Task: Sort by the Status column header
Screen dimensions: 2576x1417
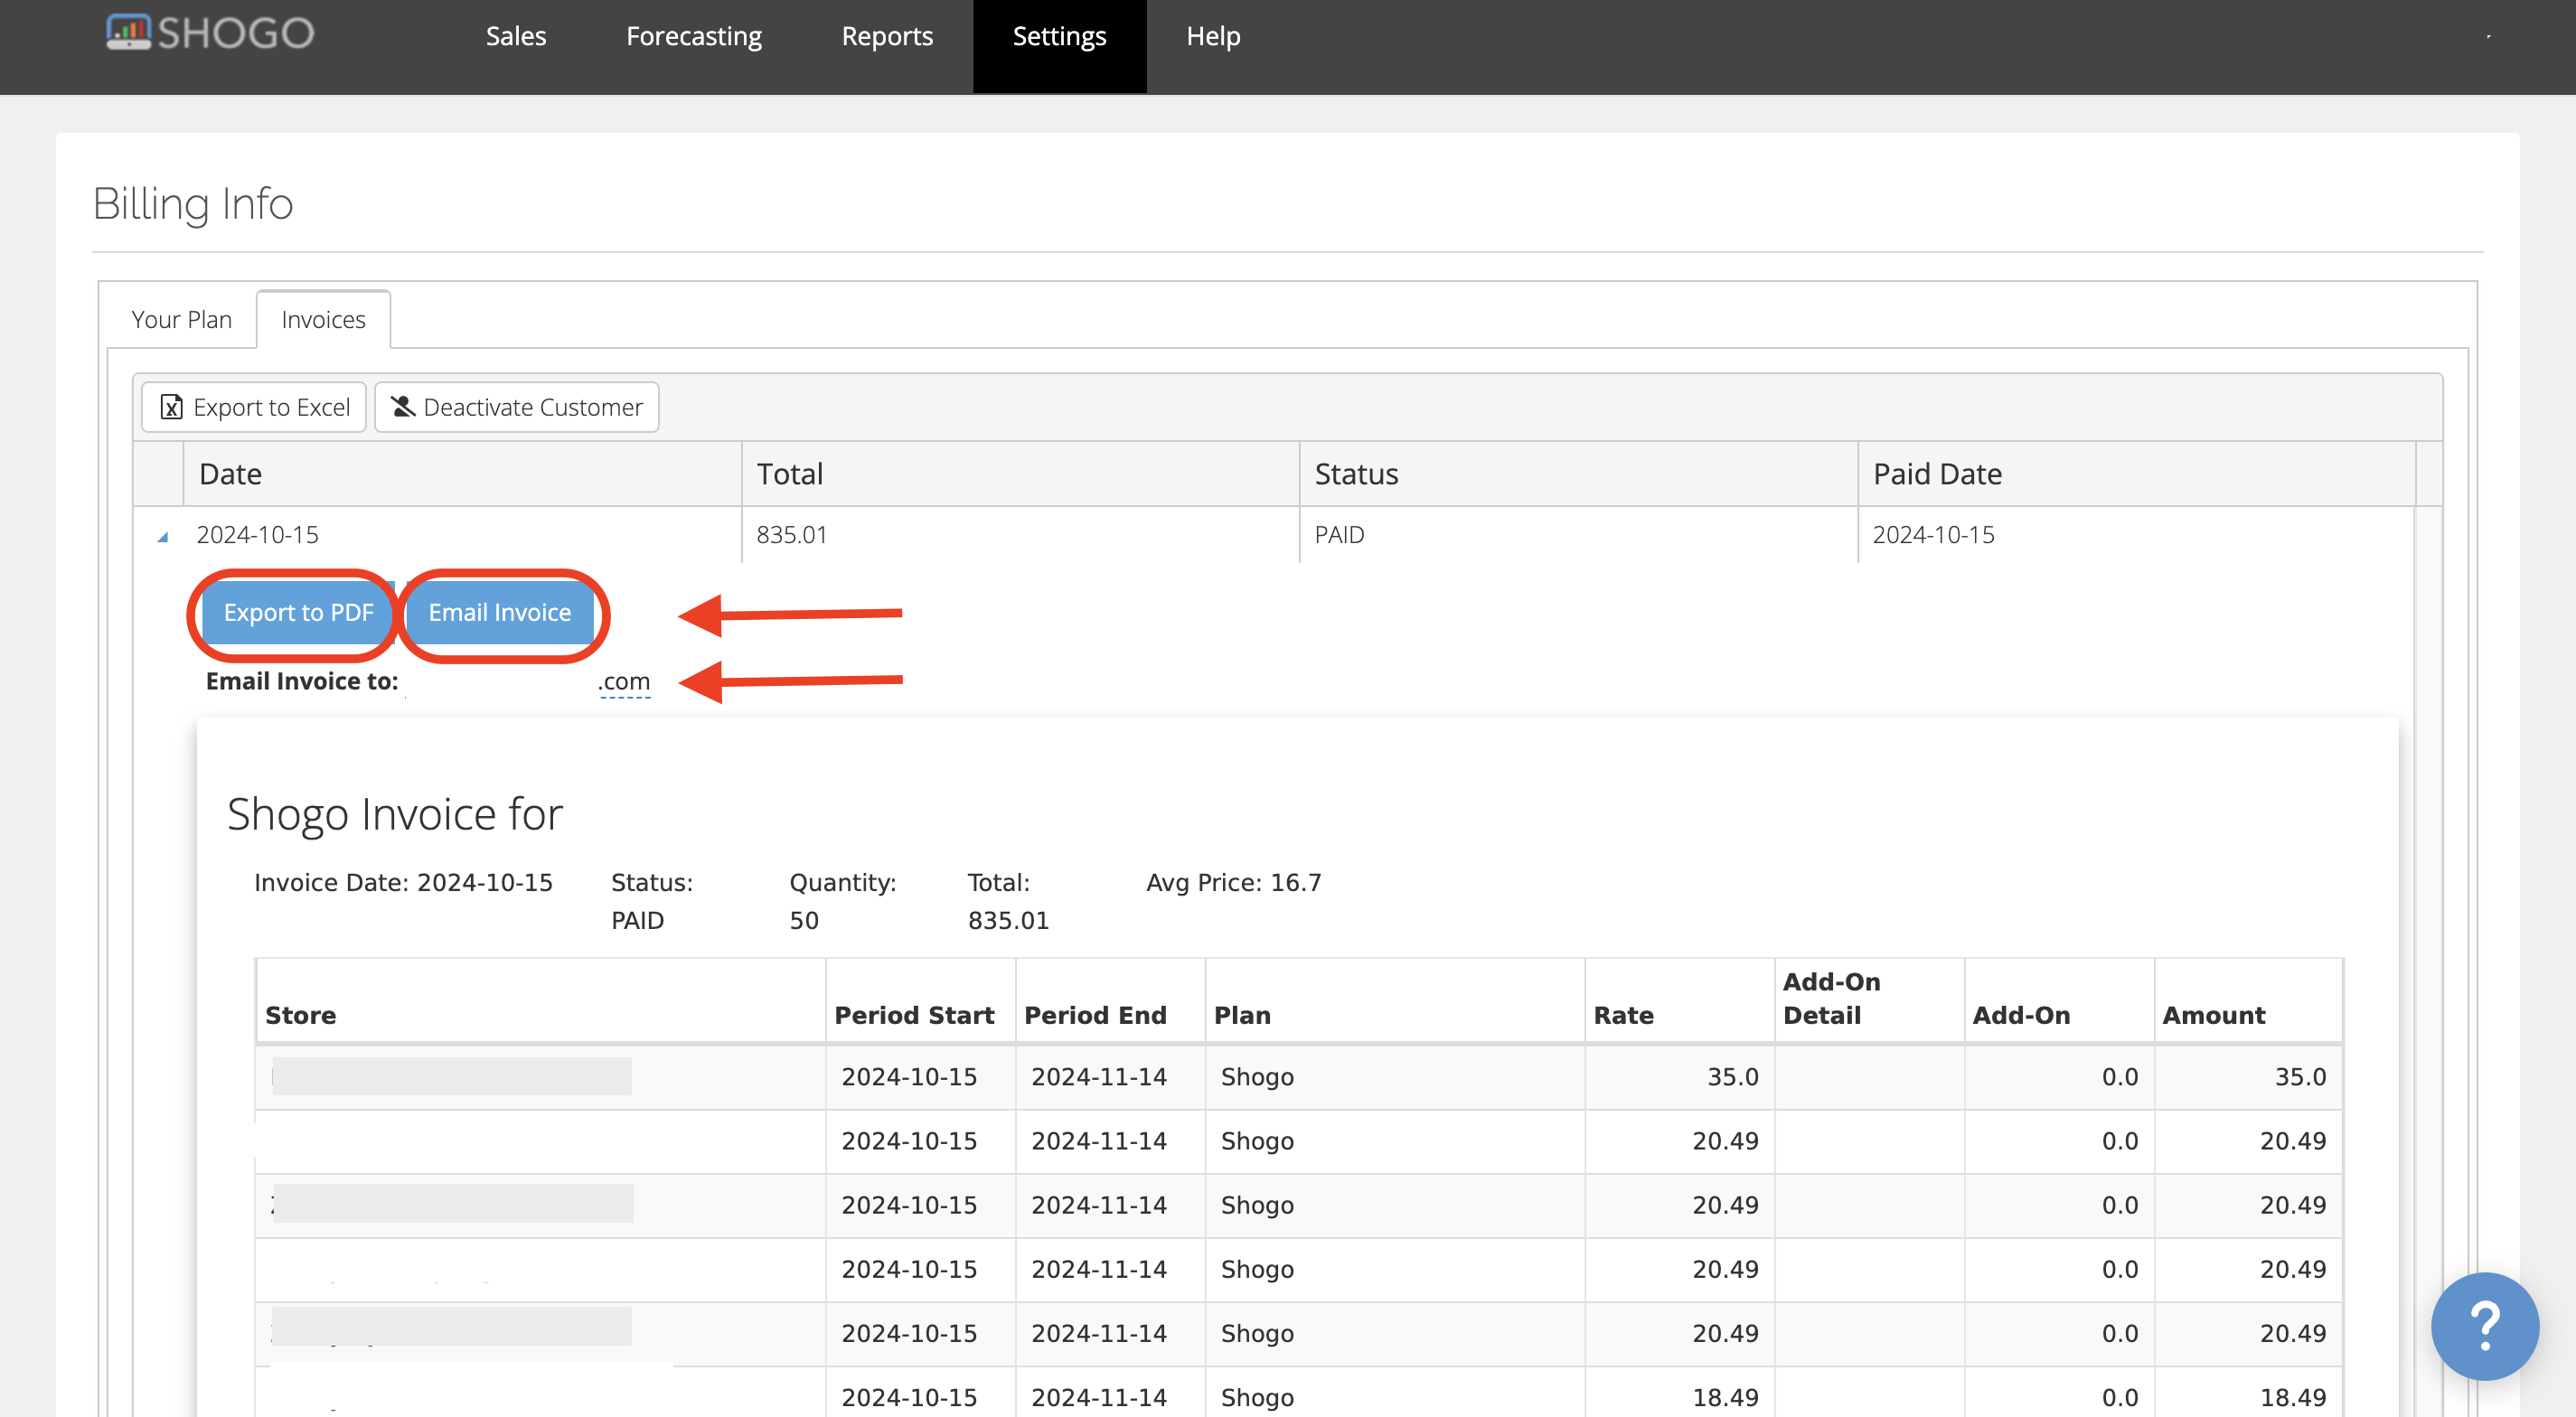Action: tap(1578, 474)
